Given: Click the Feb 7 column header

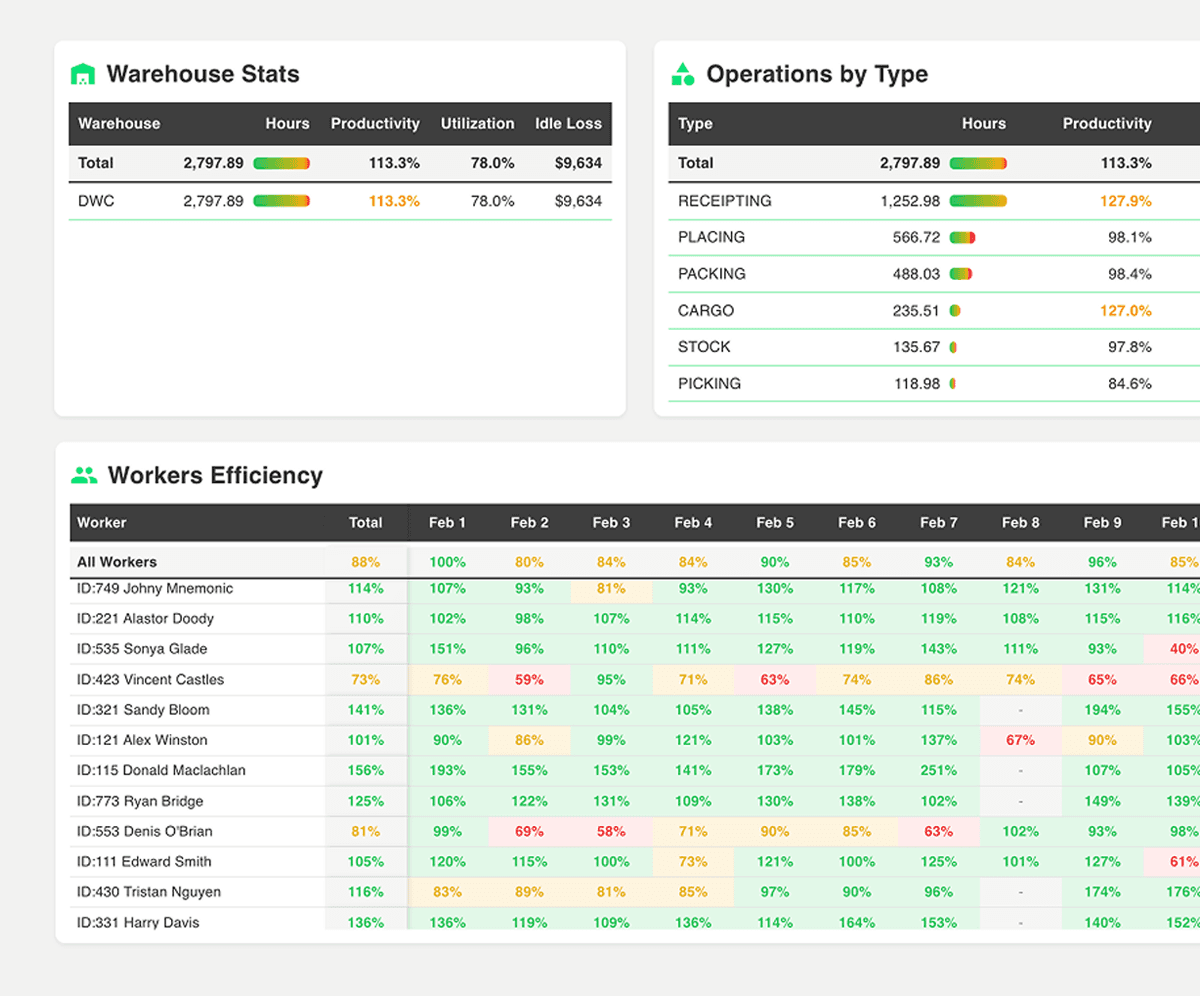Looking at the screenshot, I should point(938,522).
